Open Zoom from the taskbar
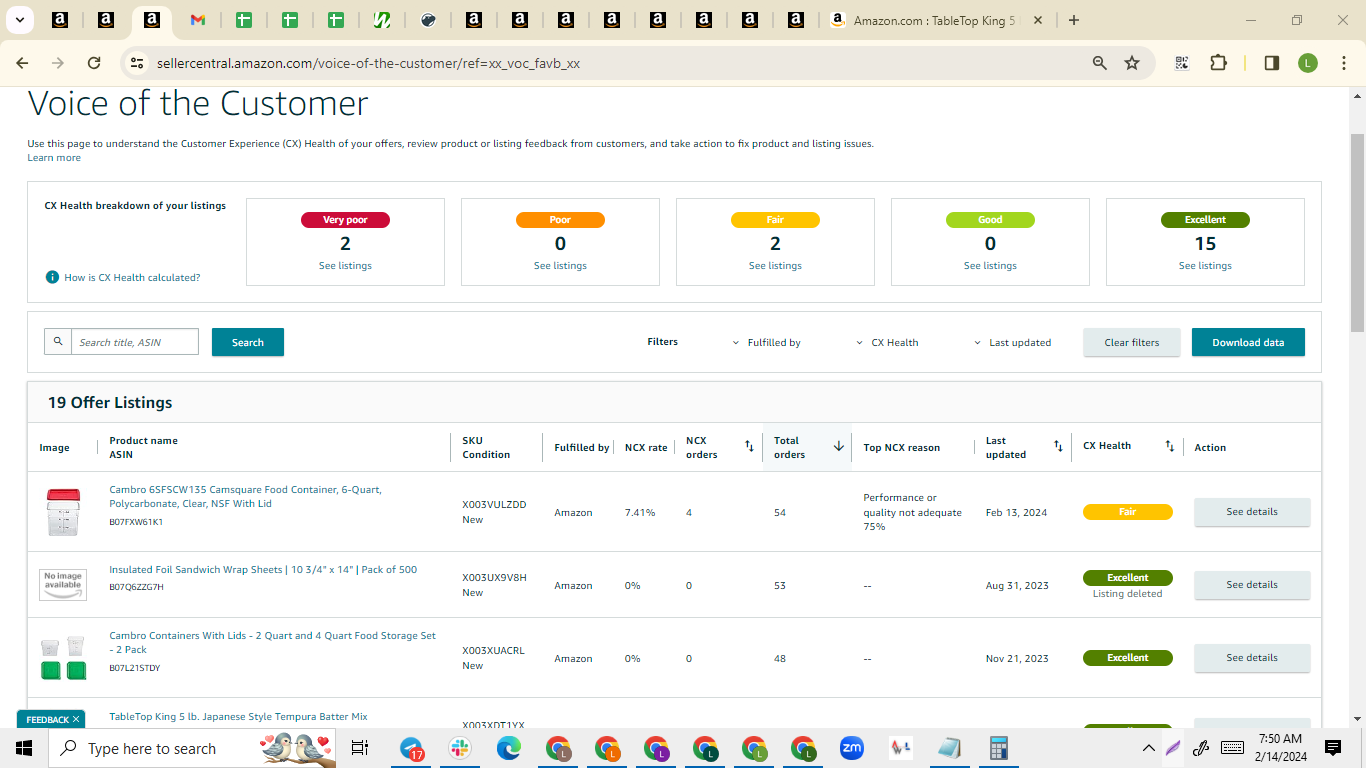This screenshot has height=768, width=1366. [852, 748]
